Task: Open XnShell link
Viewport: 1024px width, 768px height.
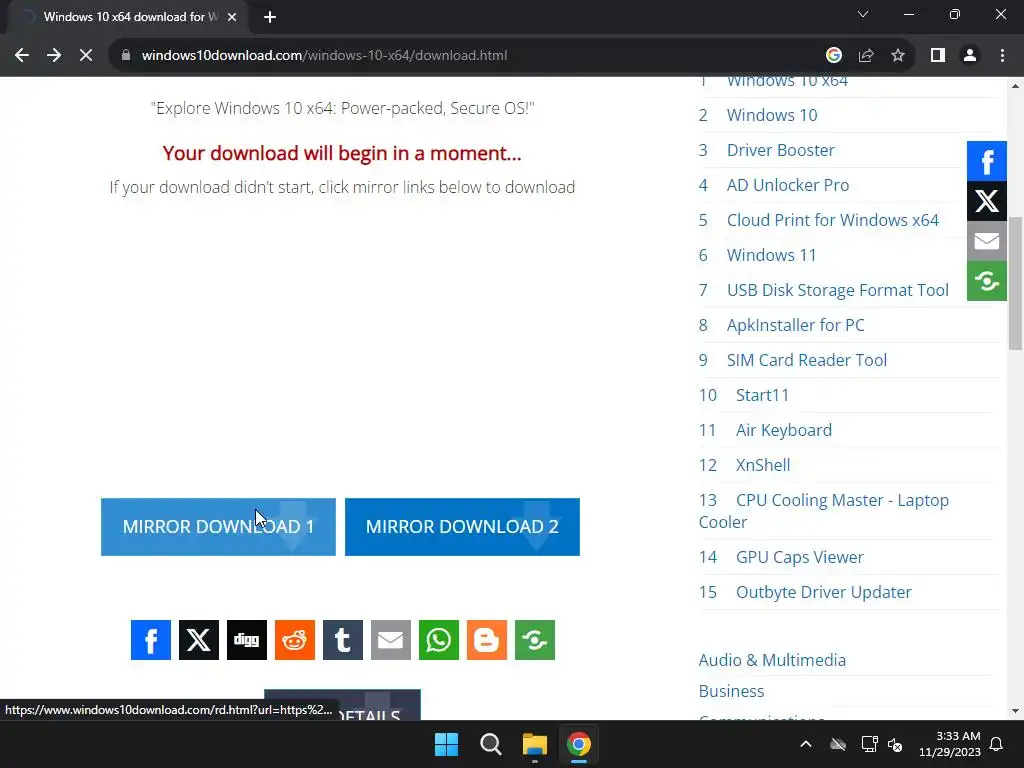Action: (763, 465)
